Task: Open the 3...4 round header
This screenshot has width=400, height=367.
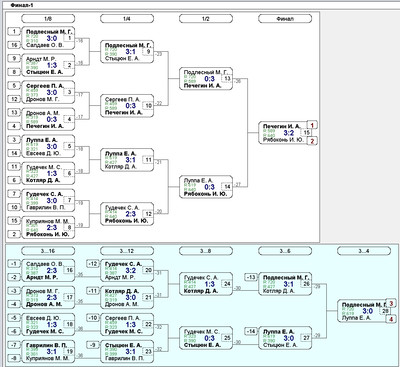Action: pyautogui.click(x=364, y=251)
